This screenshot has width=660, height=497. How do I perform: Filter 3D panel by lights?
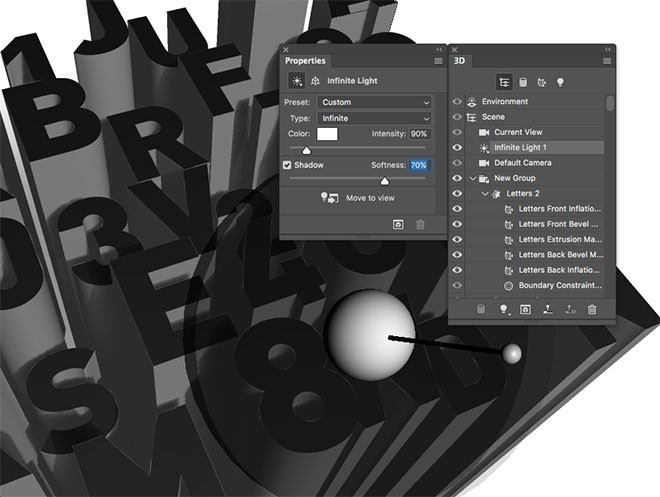[x=559, y=82]
